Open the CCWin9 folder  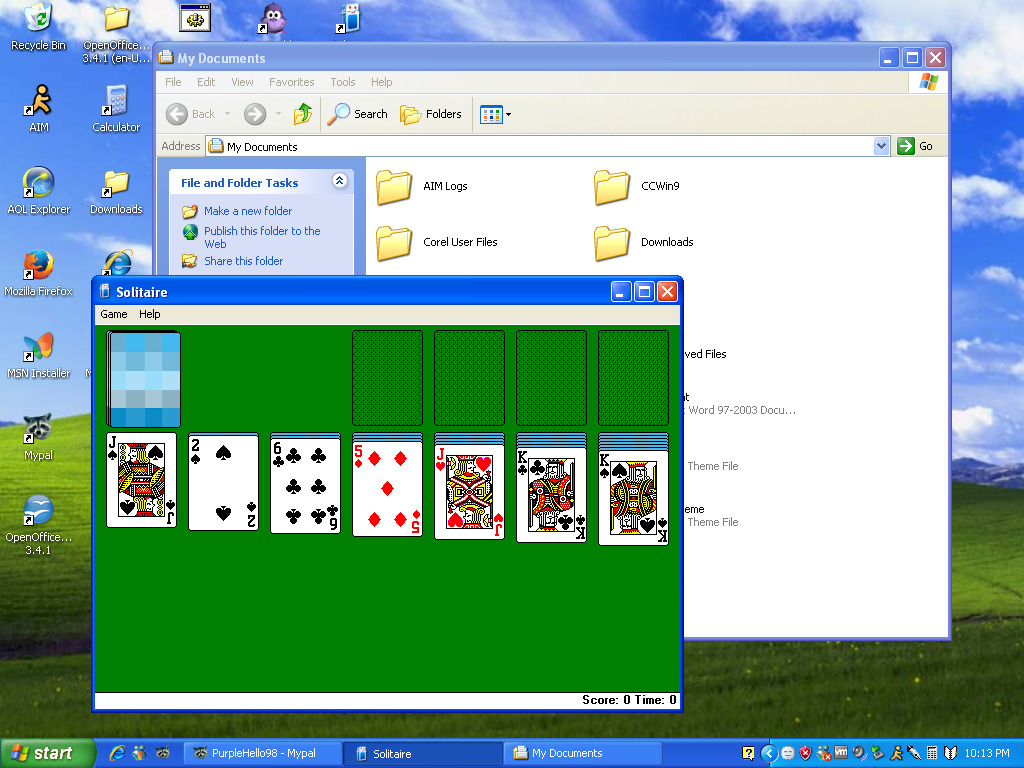coord(612,187)
